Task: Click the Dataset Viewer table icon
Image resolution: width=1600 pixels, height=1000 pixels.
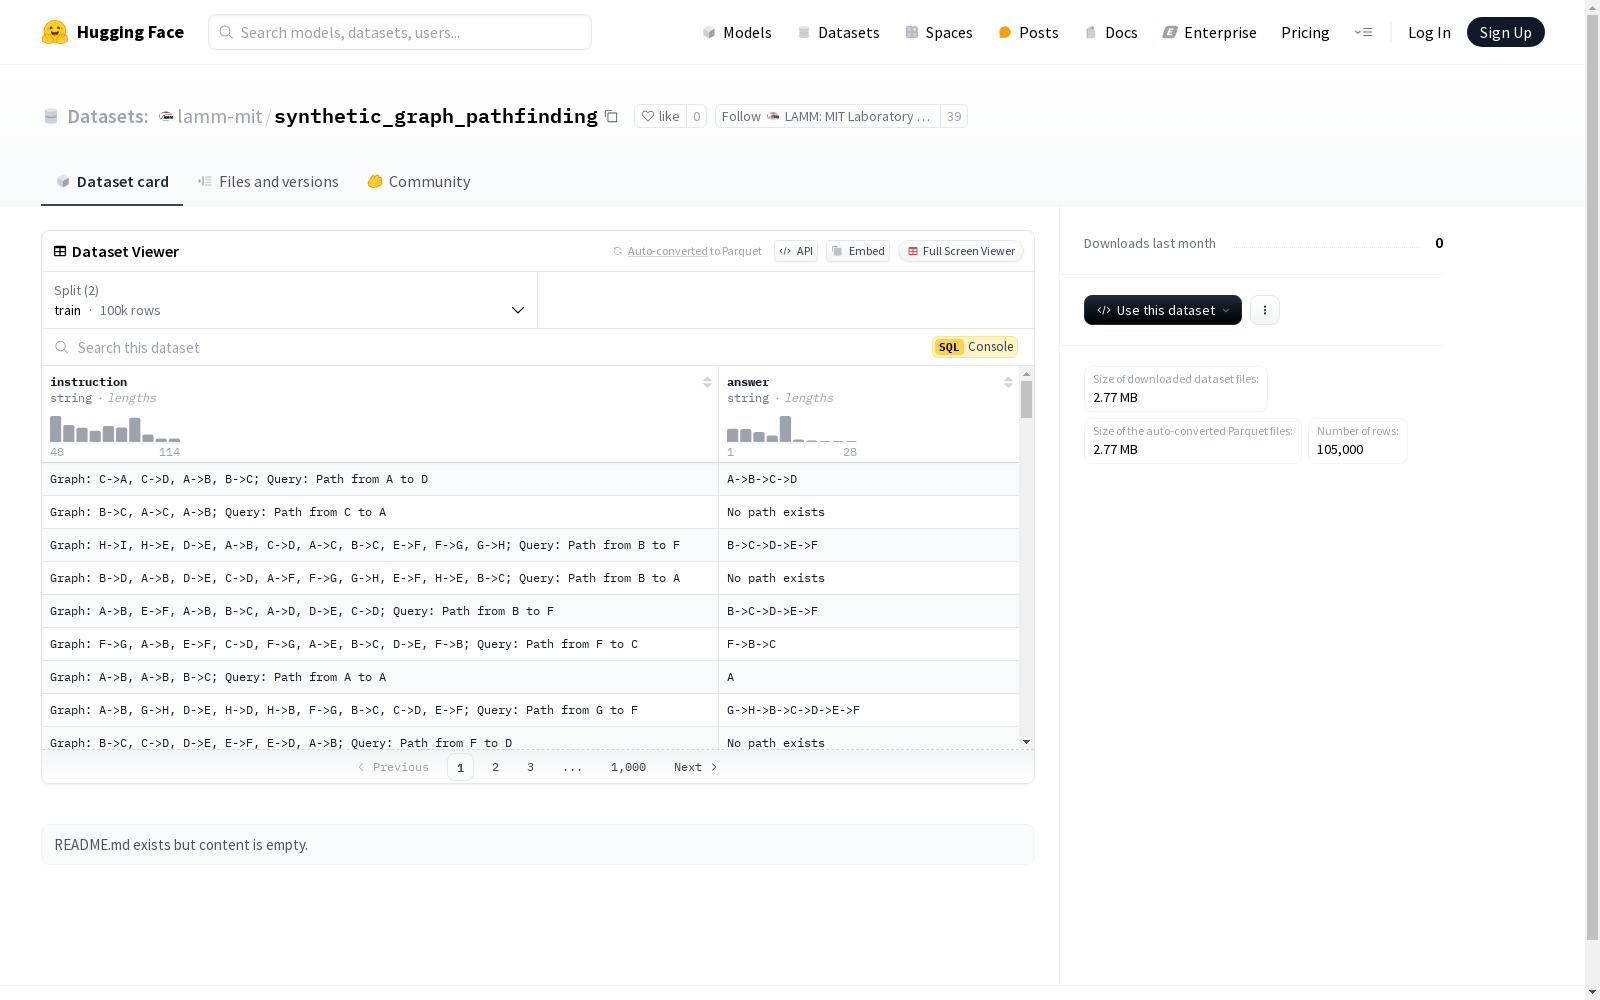Action: (60, 251)
